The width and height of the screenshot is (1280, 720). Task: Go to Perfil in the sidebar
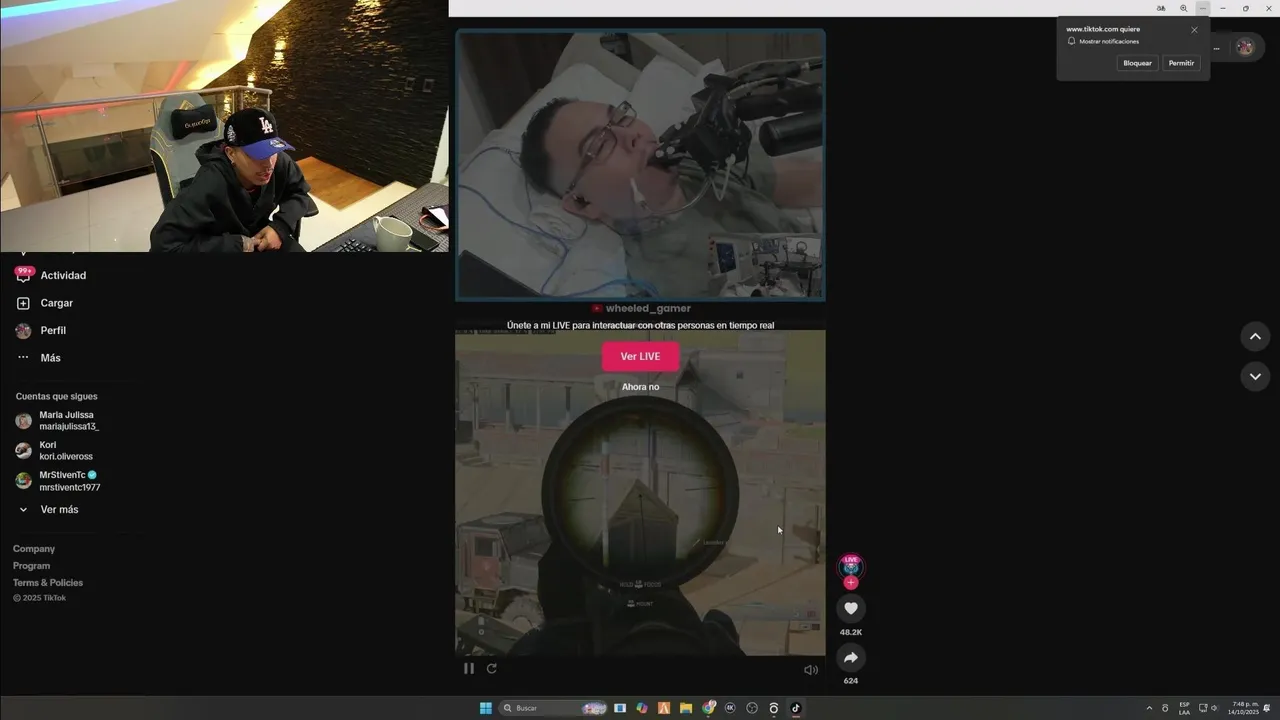pos(42,331)
